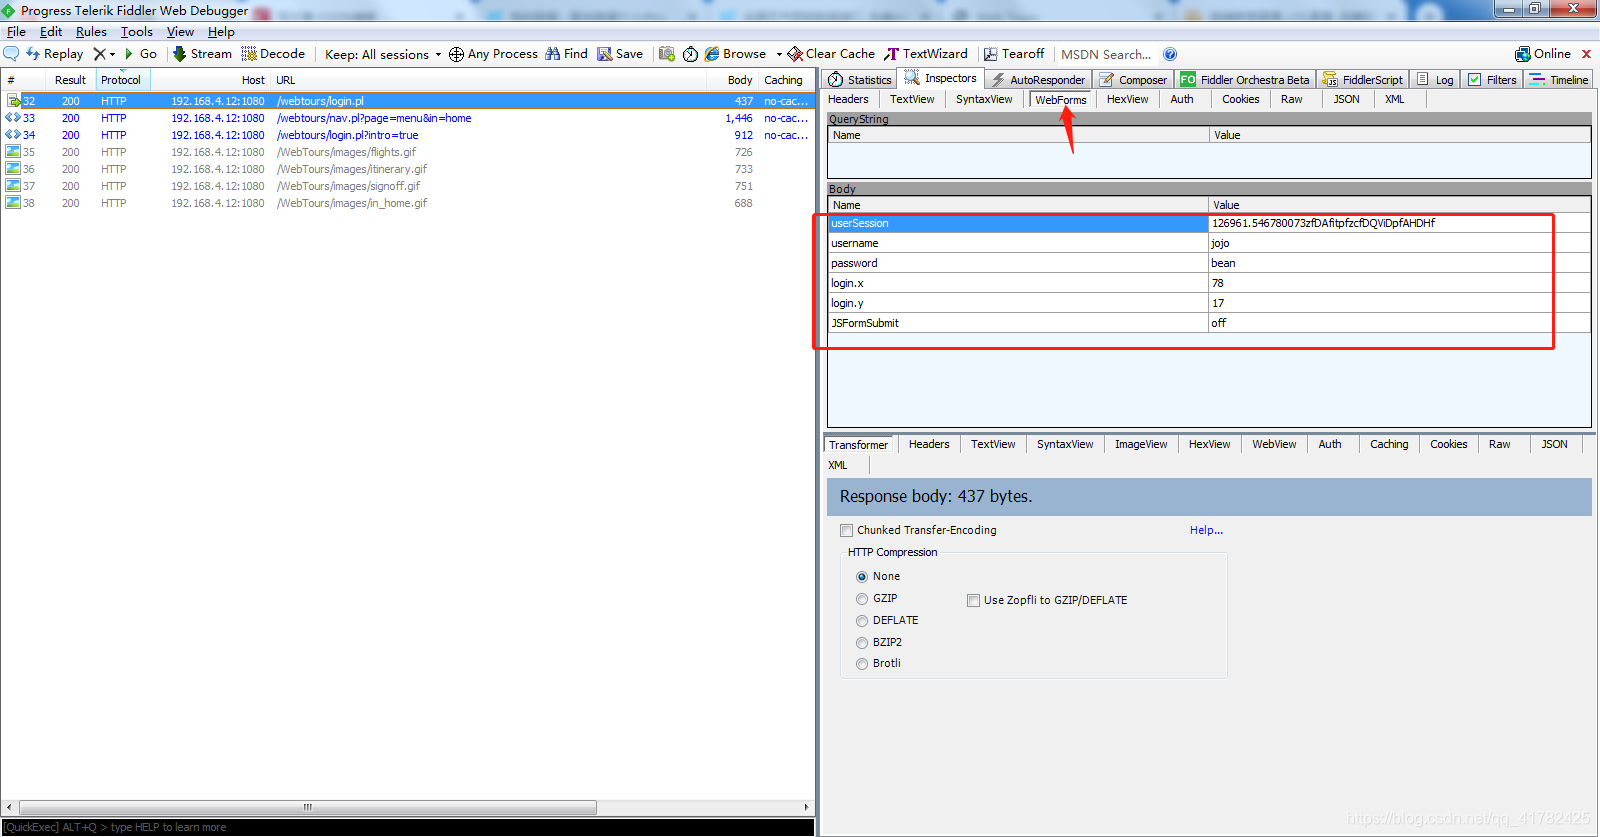Viewport: 1600px width, 837px height.
Task: Select response WebView tab
Action: click(x=1274, y=444)
